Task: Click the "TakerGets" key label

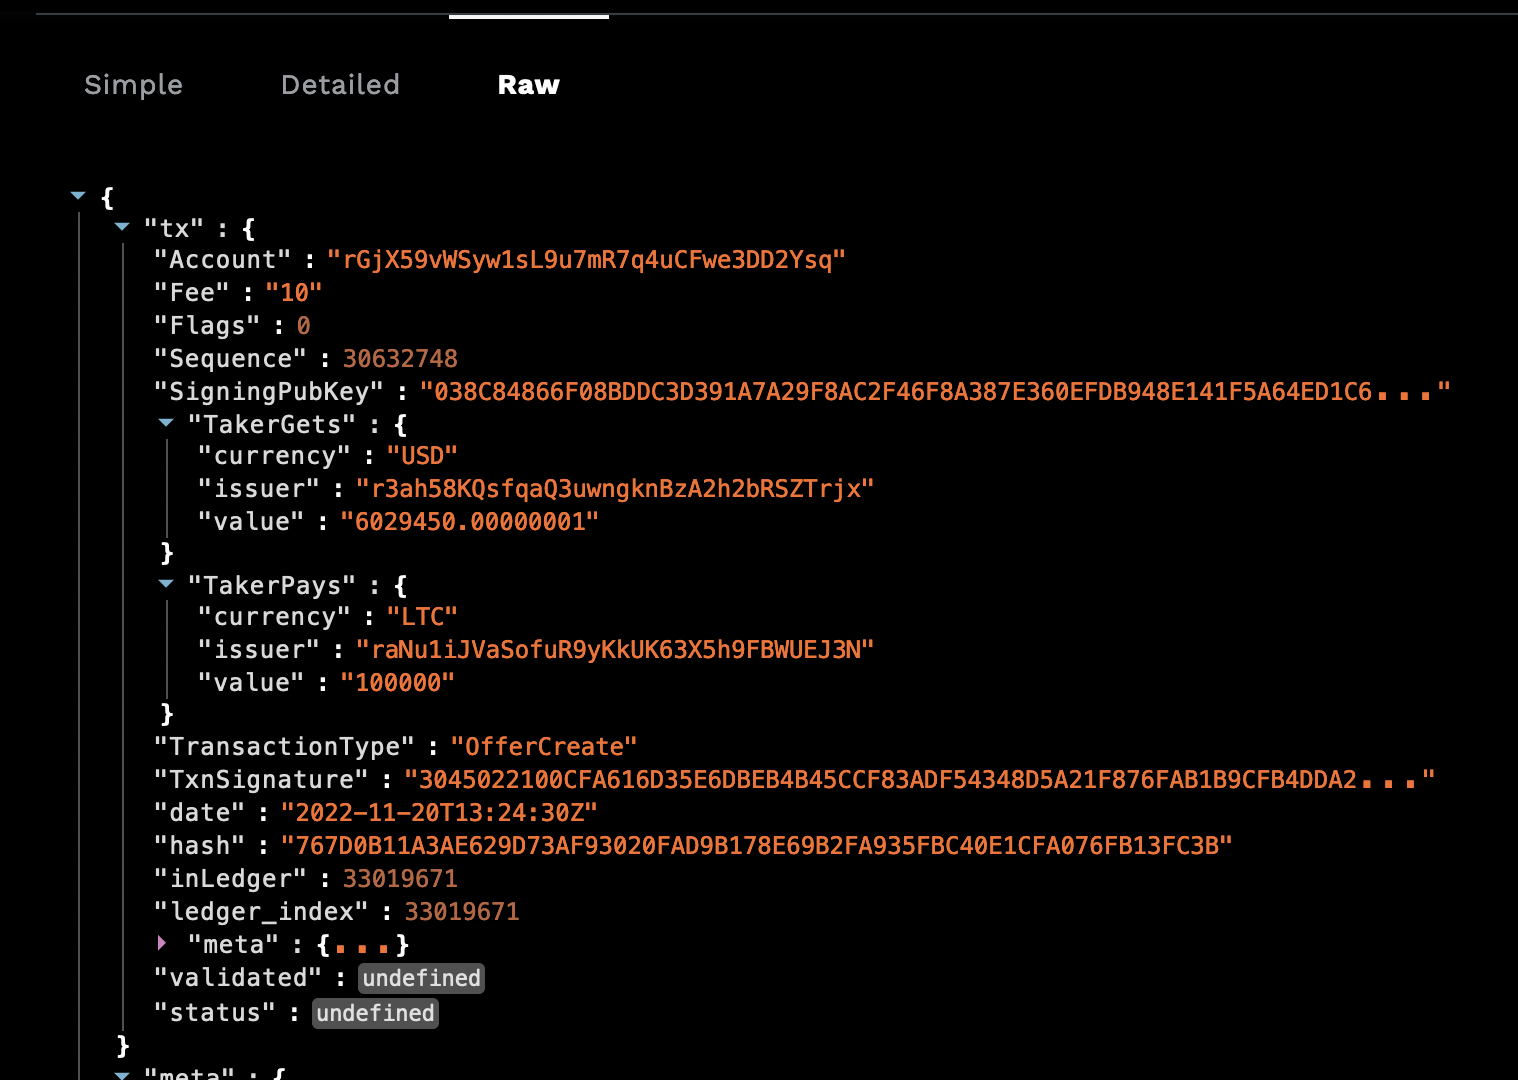Action: [x=272, y=425]
